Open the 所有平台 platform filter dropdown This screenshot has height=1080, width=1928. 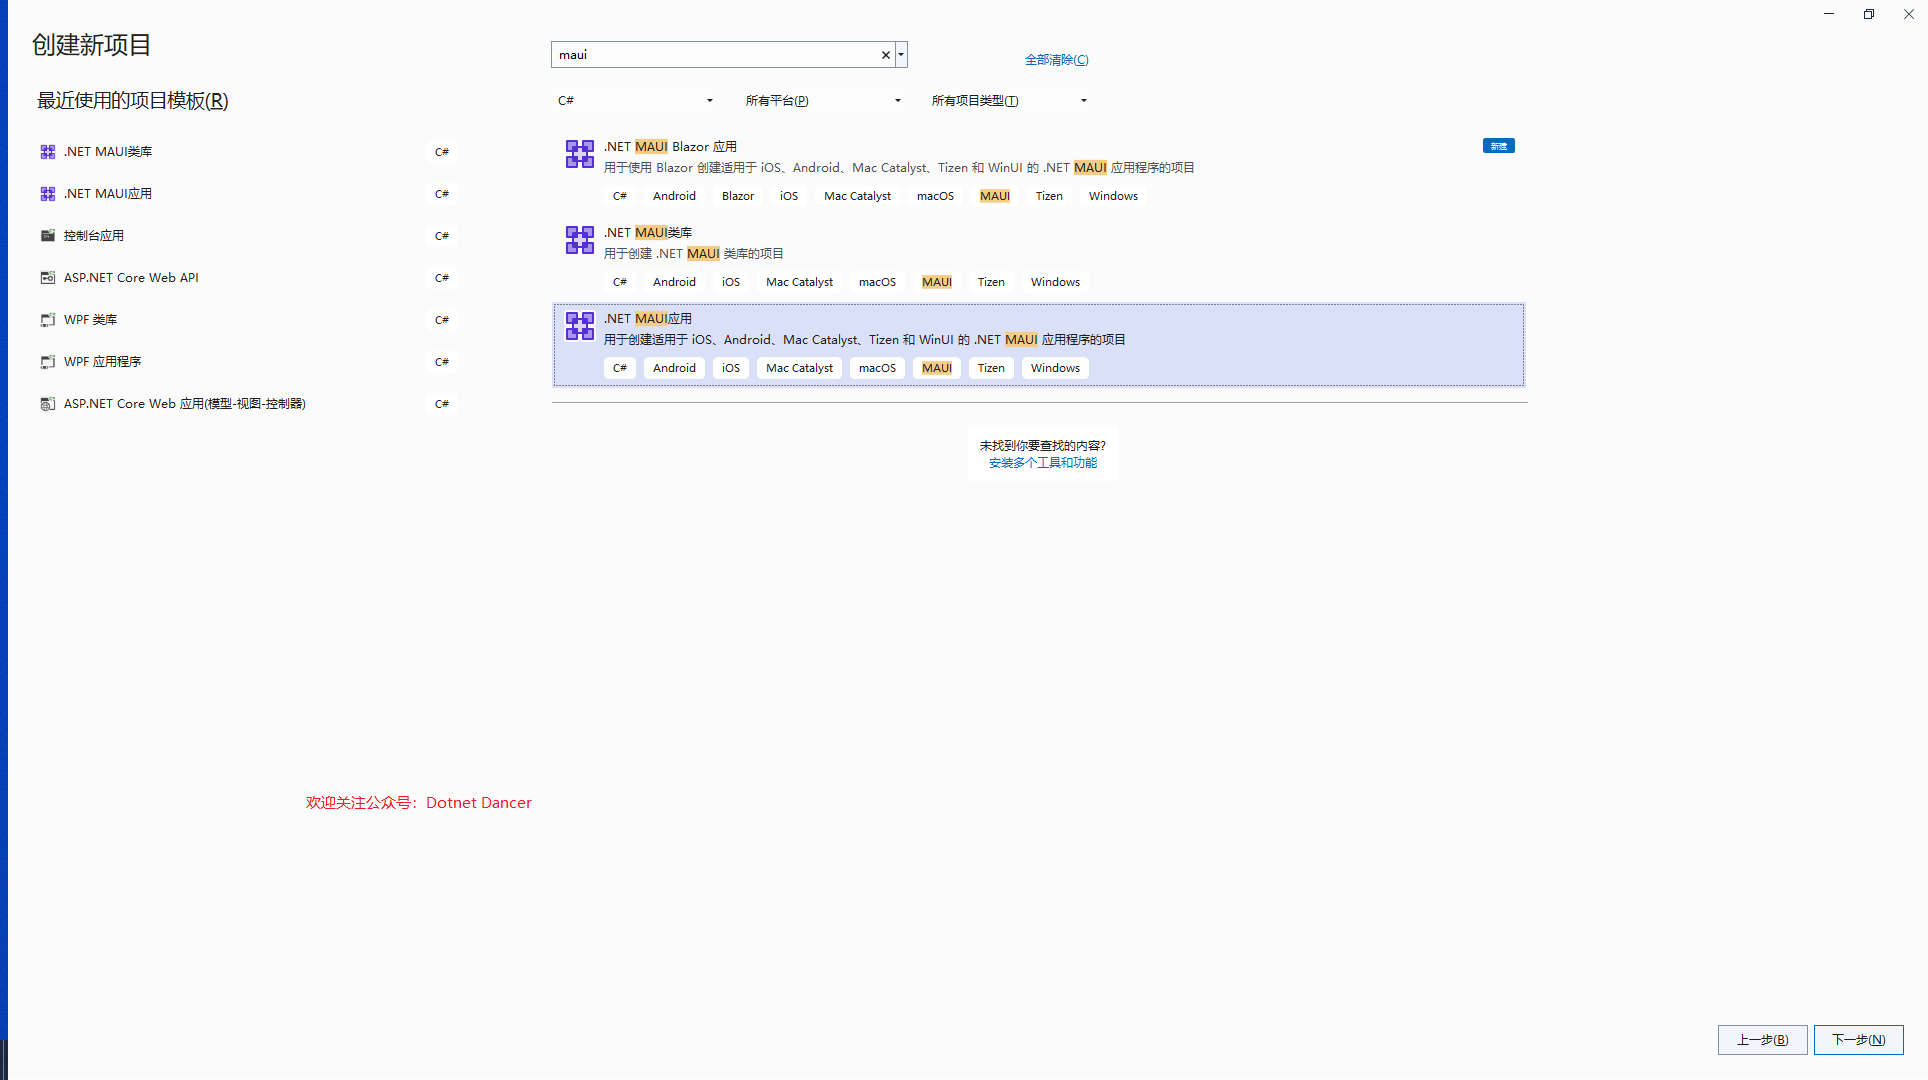(x=822, y=101)
